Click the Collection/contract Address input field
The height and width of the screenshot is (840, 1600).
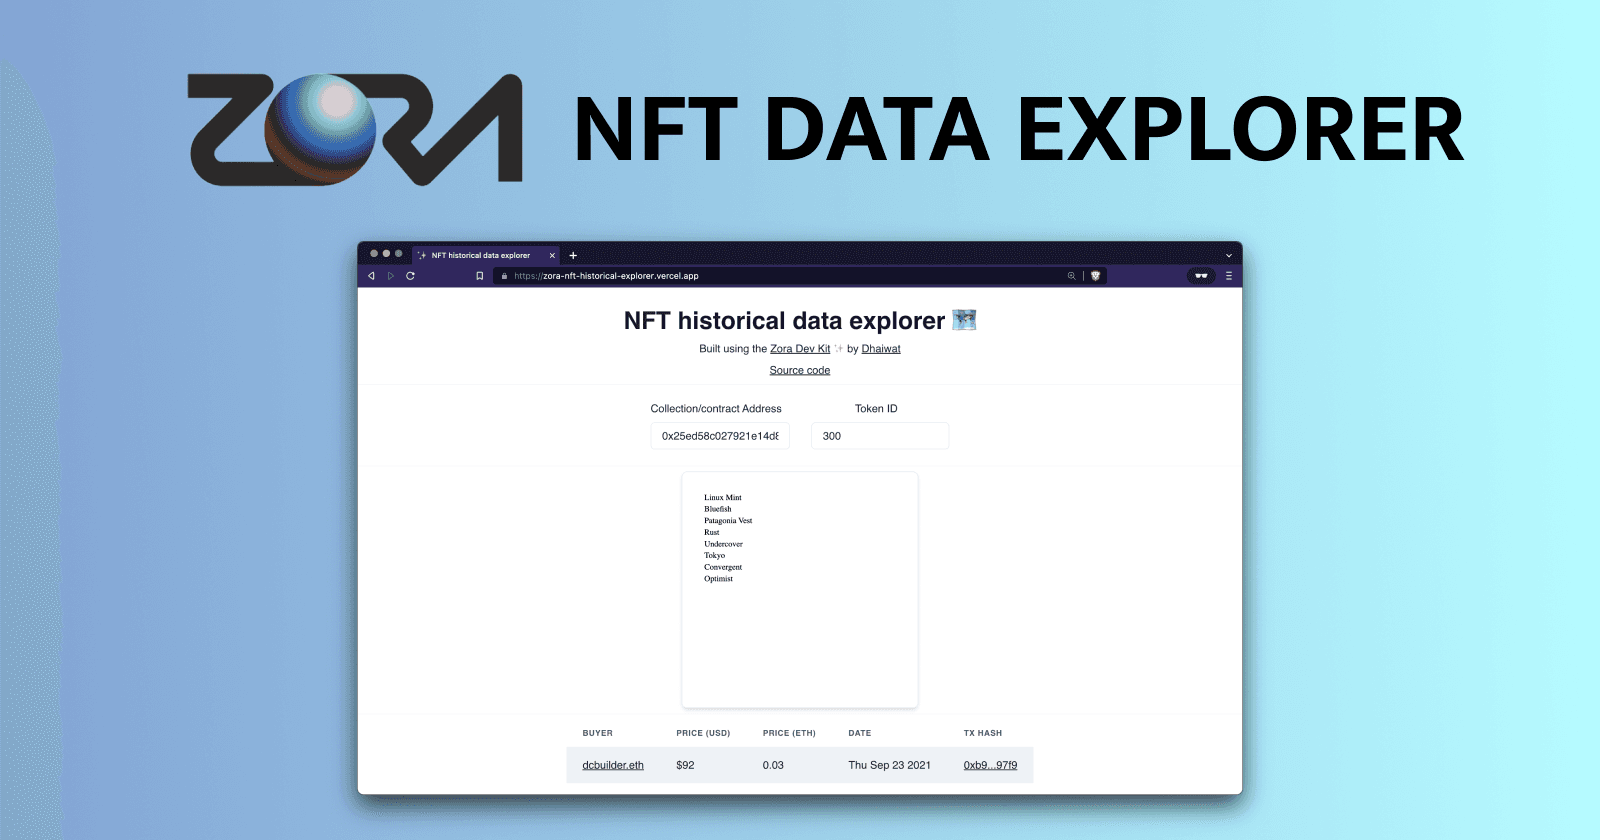click(x=720, y=436)
